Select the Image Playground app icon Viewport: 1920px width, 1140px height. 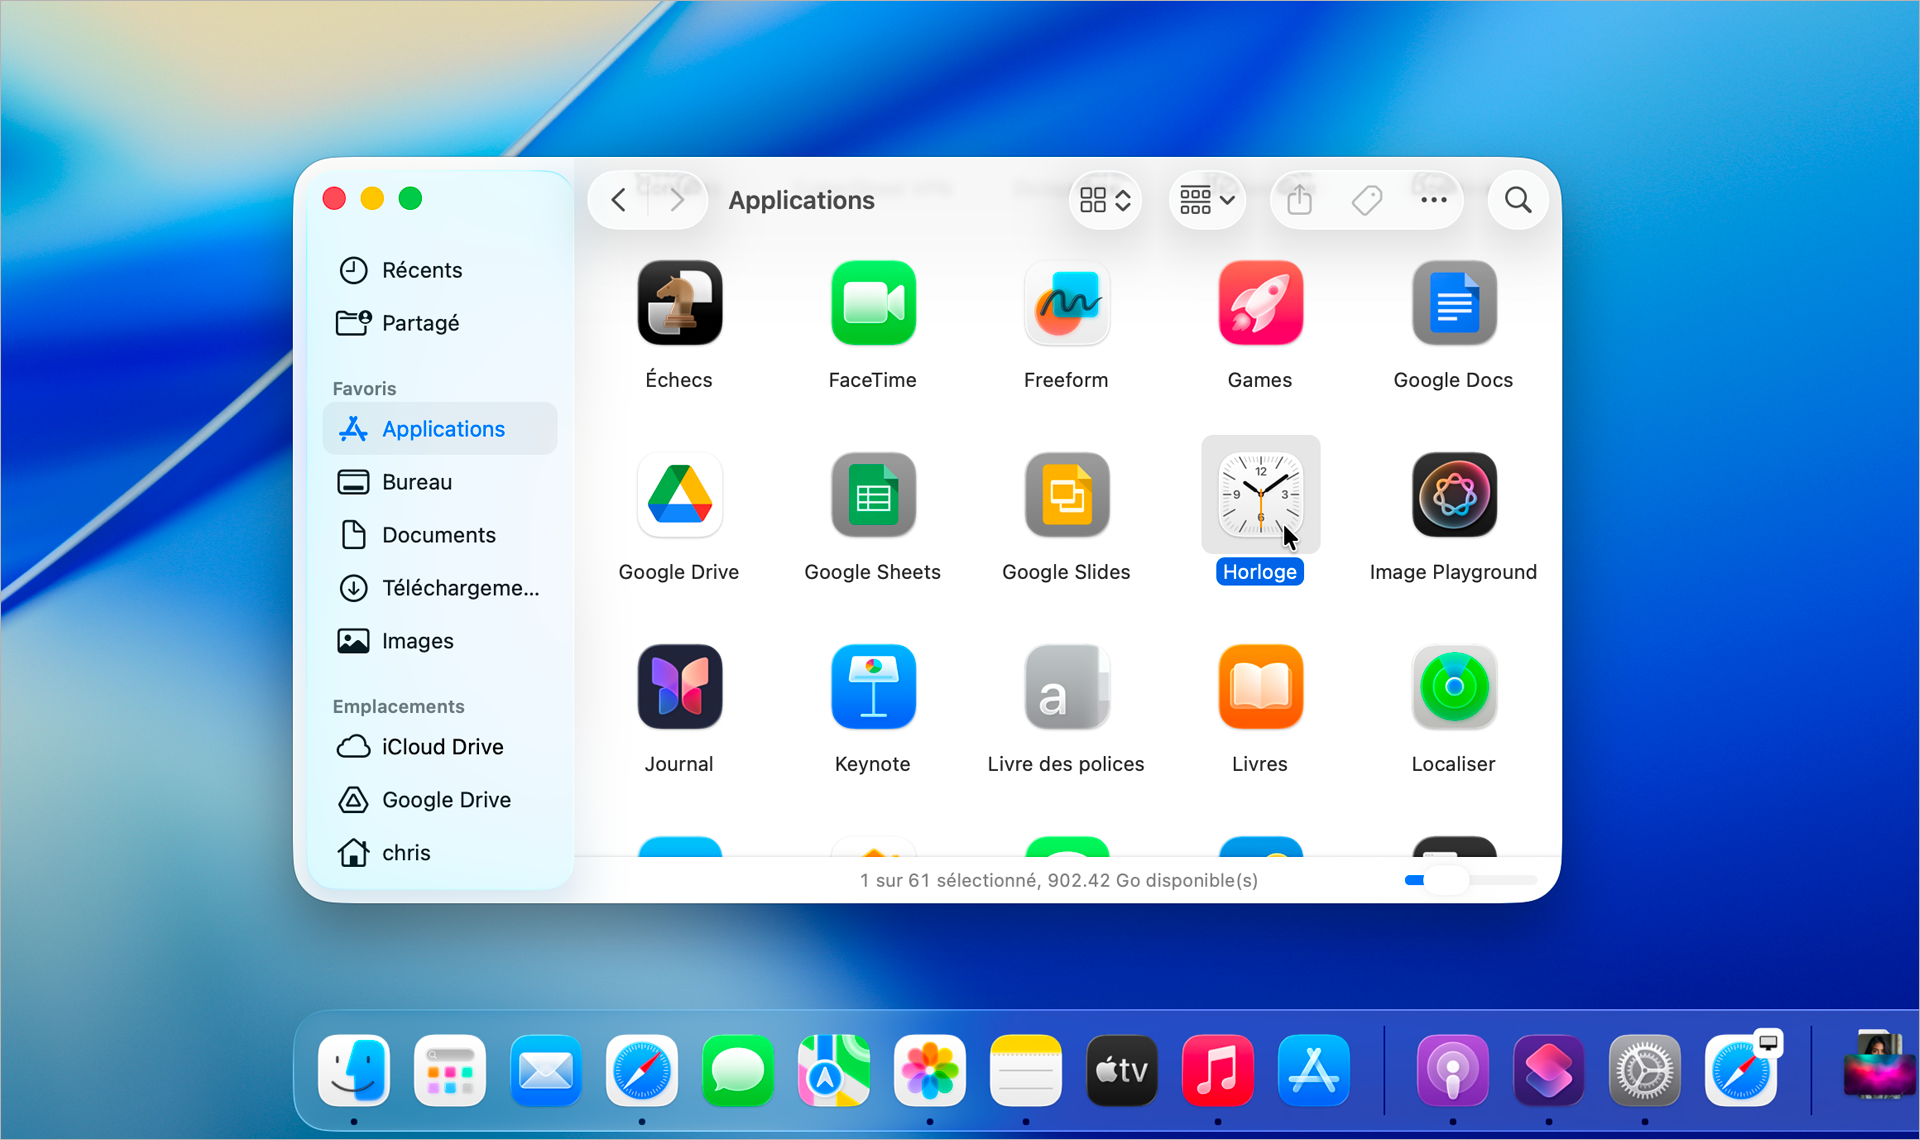pyautogui.click(x=1454, y=495)
